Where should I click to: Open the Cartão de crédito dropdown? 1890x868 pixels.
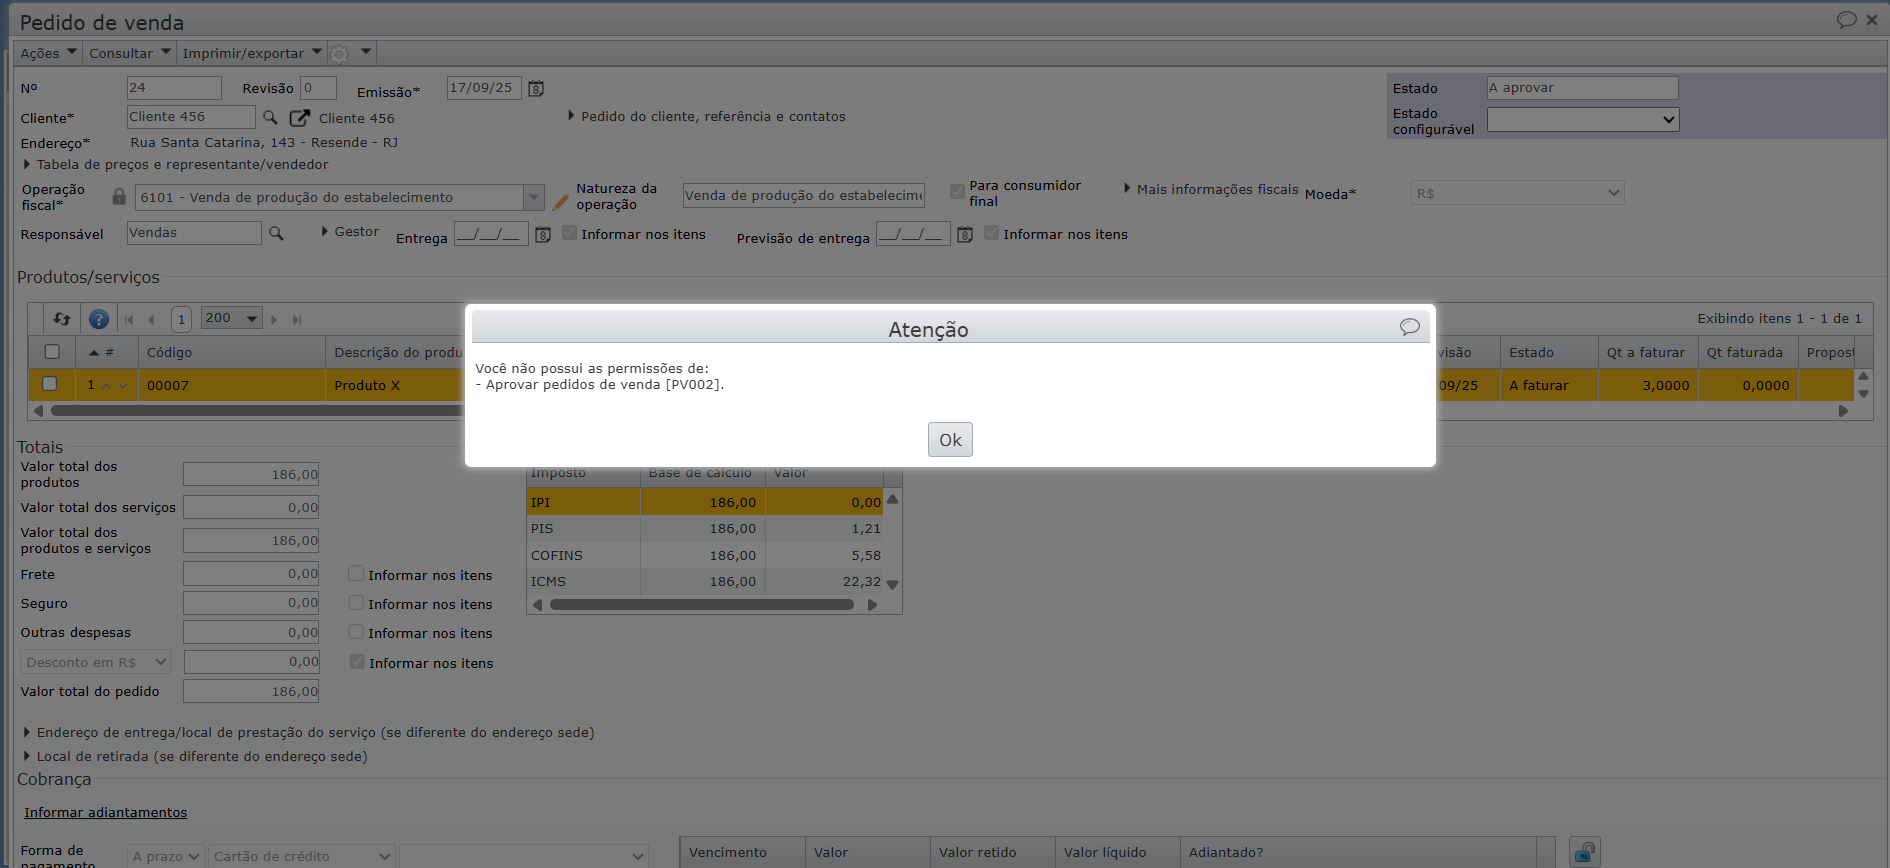point(301,857)
